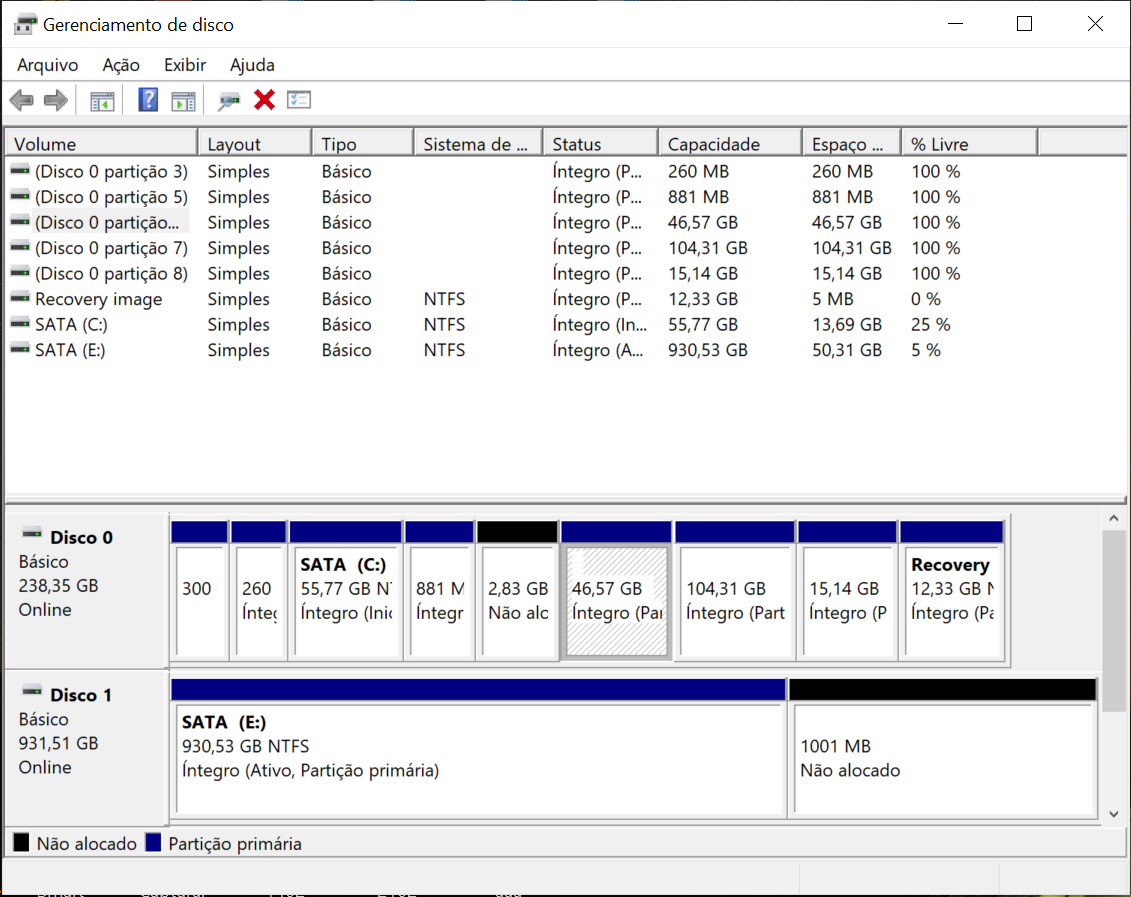Sort by the % Livre column header
The height and width of the screenshot is (897, 1131).
click(969, 143)
